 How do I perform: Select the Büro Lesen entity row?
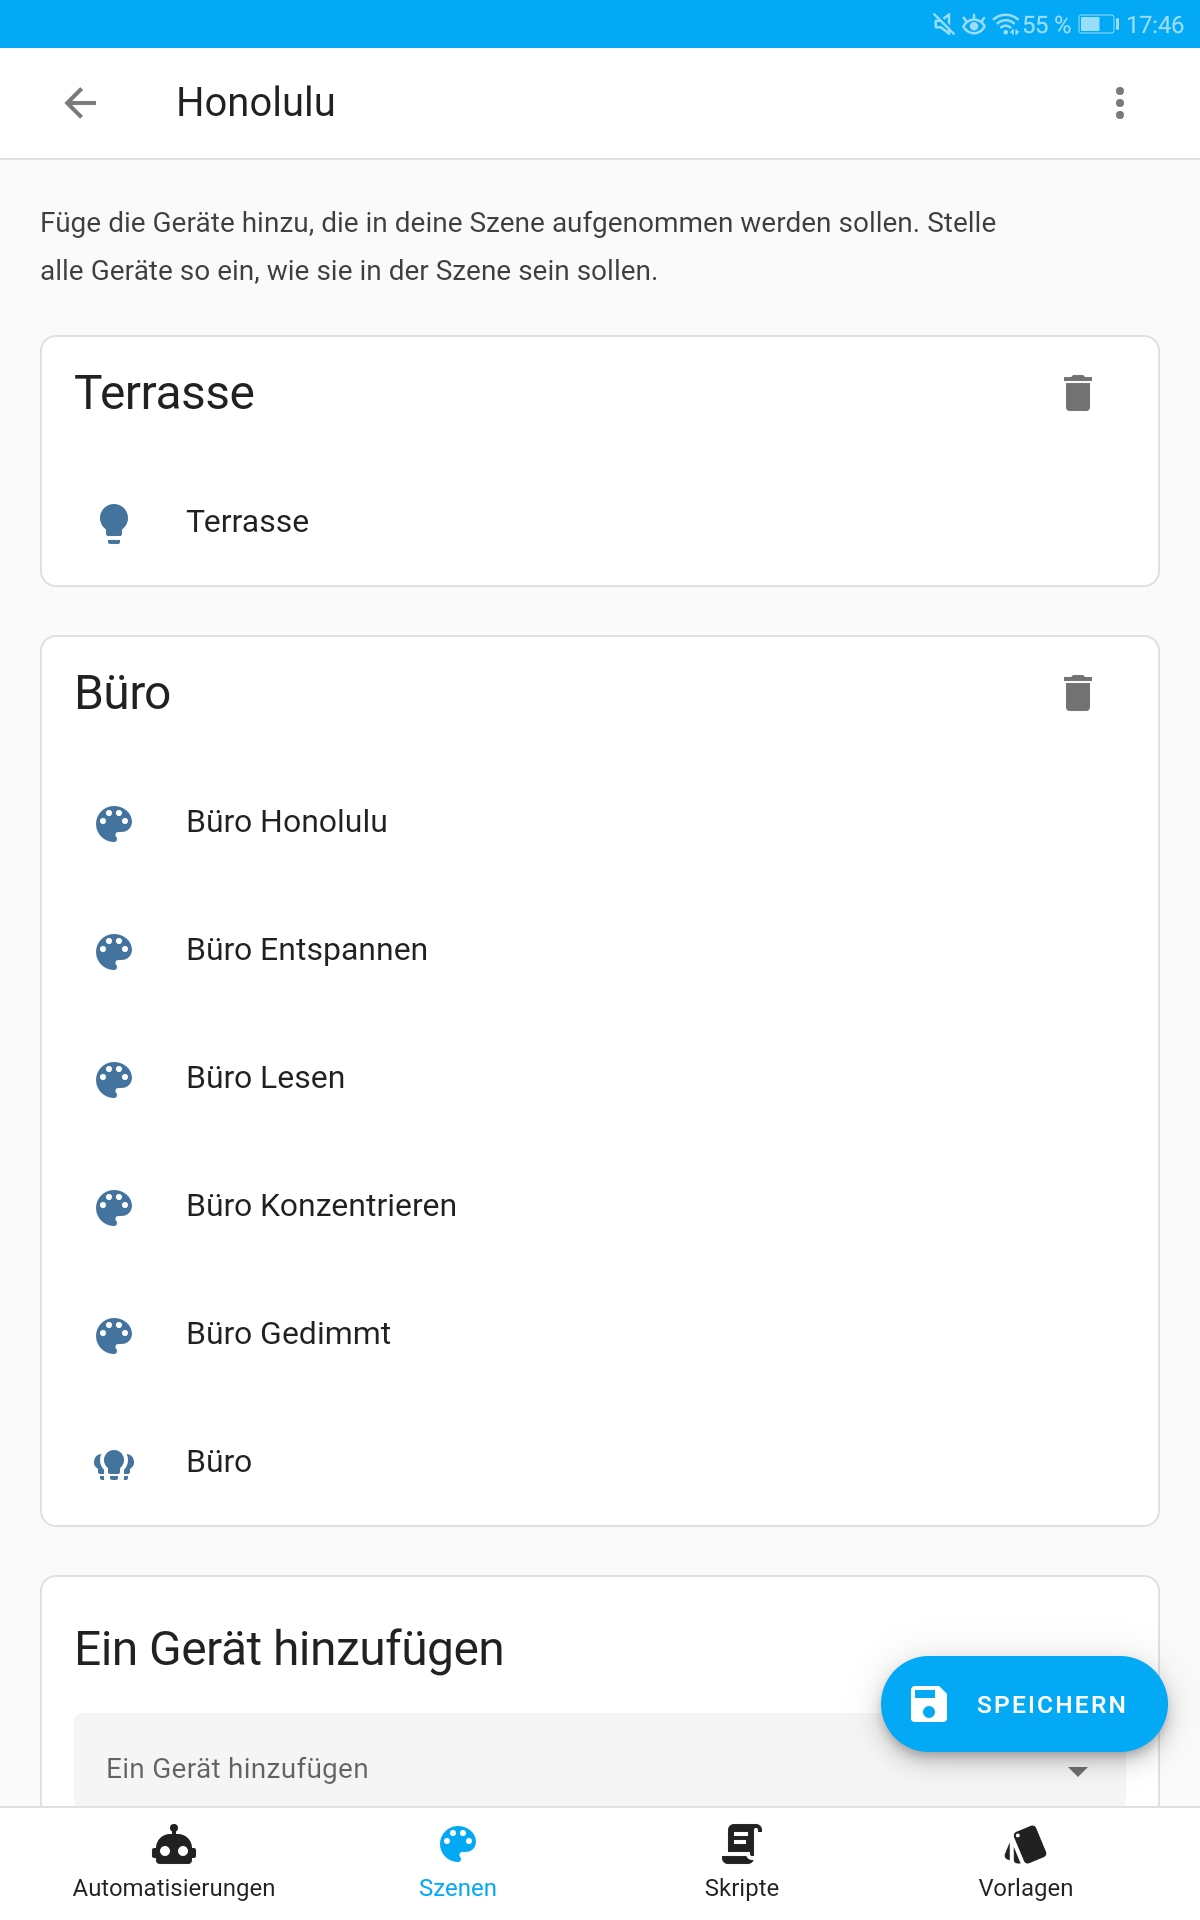pos(265,1078)
